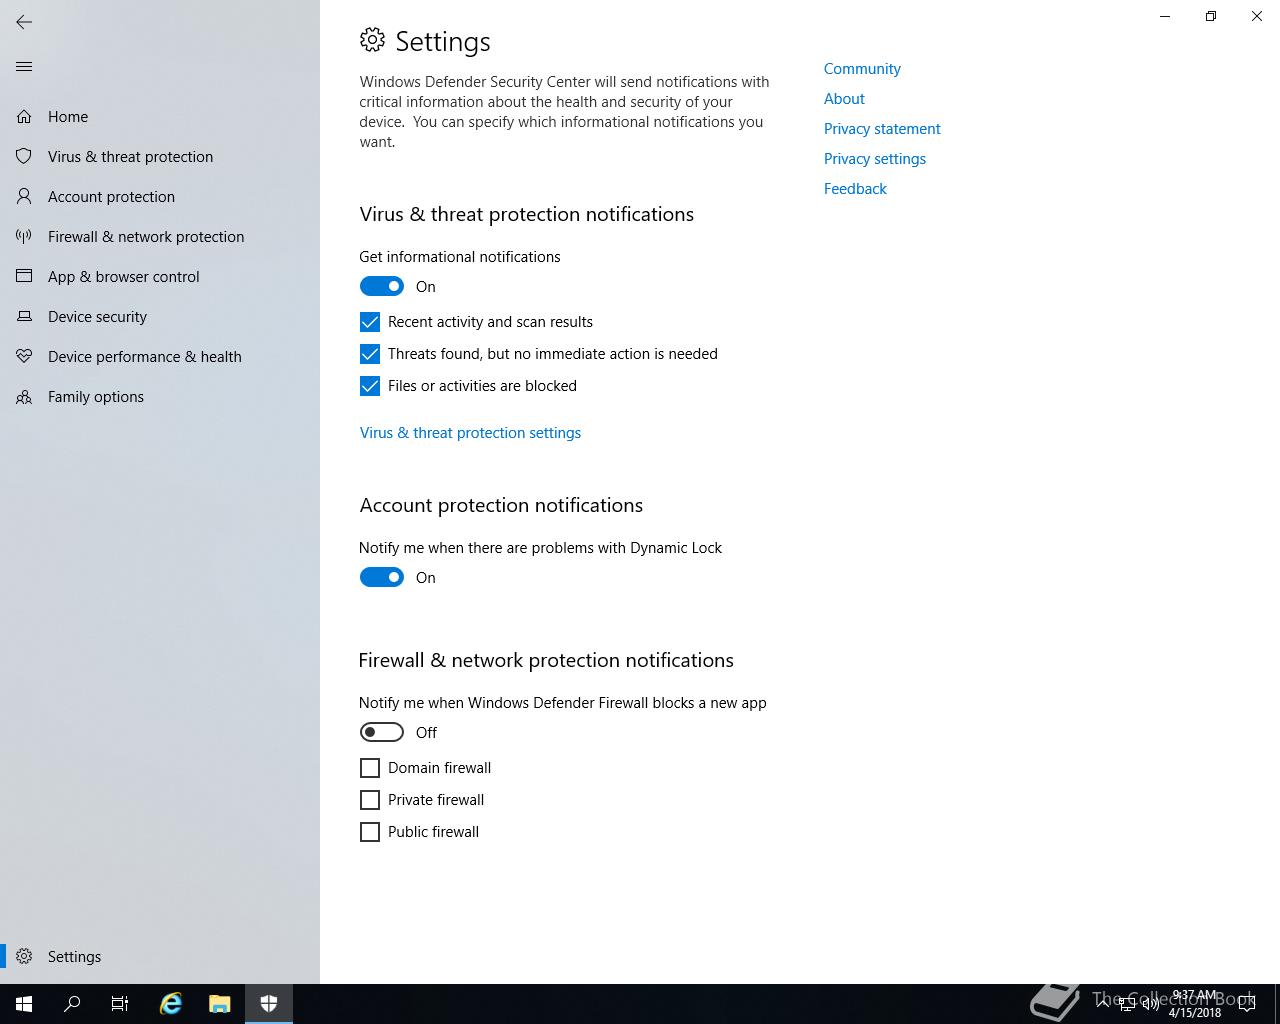Click the Settings gear icon in sidebar

pos(24,957)
